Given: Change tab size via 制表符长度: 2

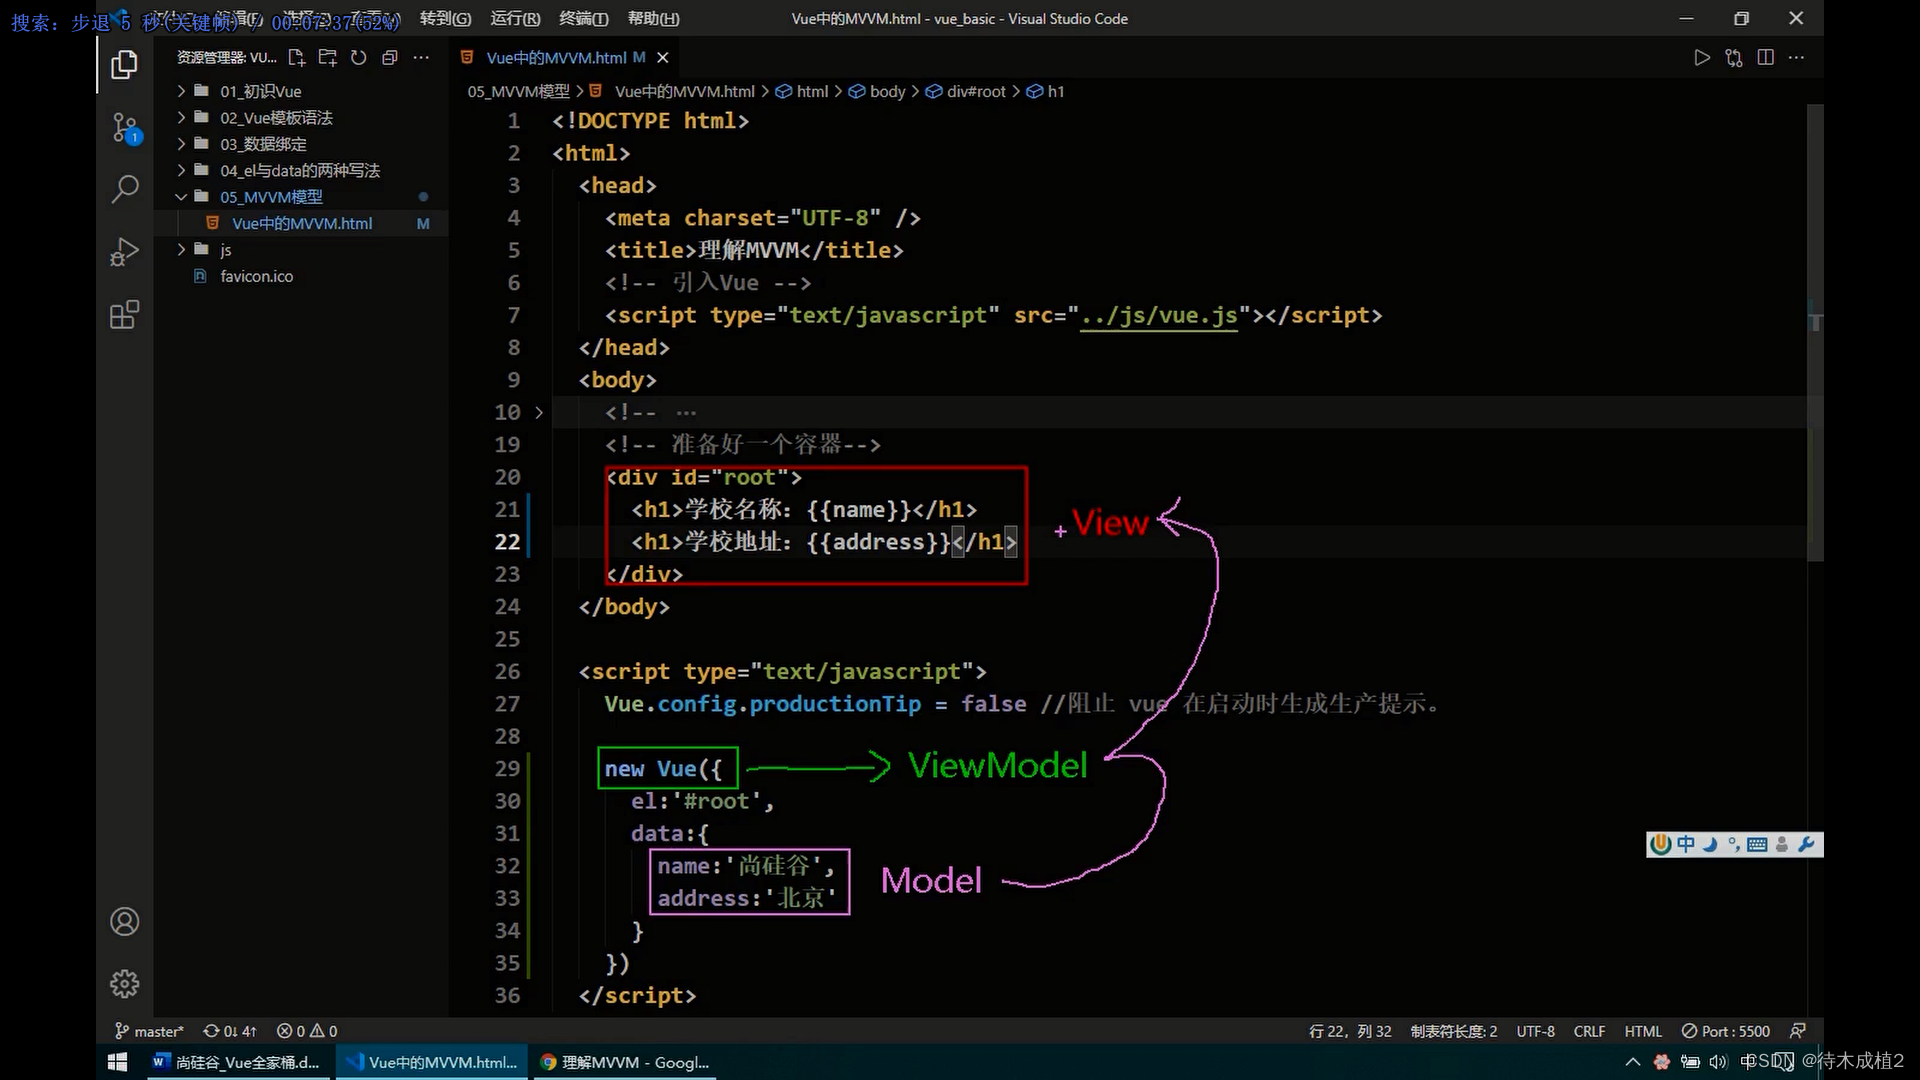Looking at the screenshot, I should (x=1454, y=1031).
